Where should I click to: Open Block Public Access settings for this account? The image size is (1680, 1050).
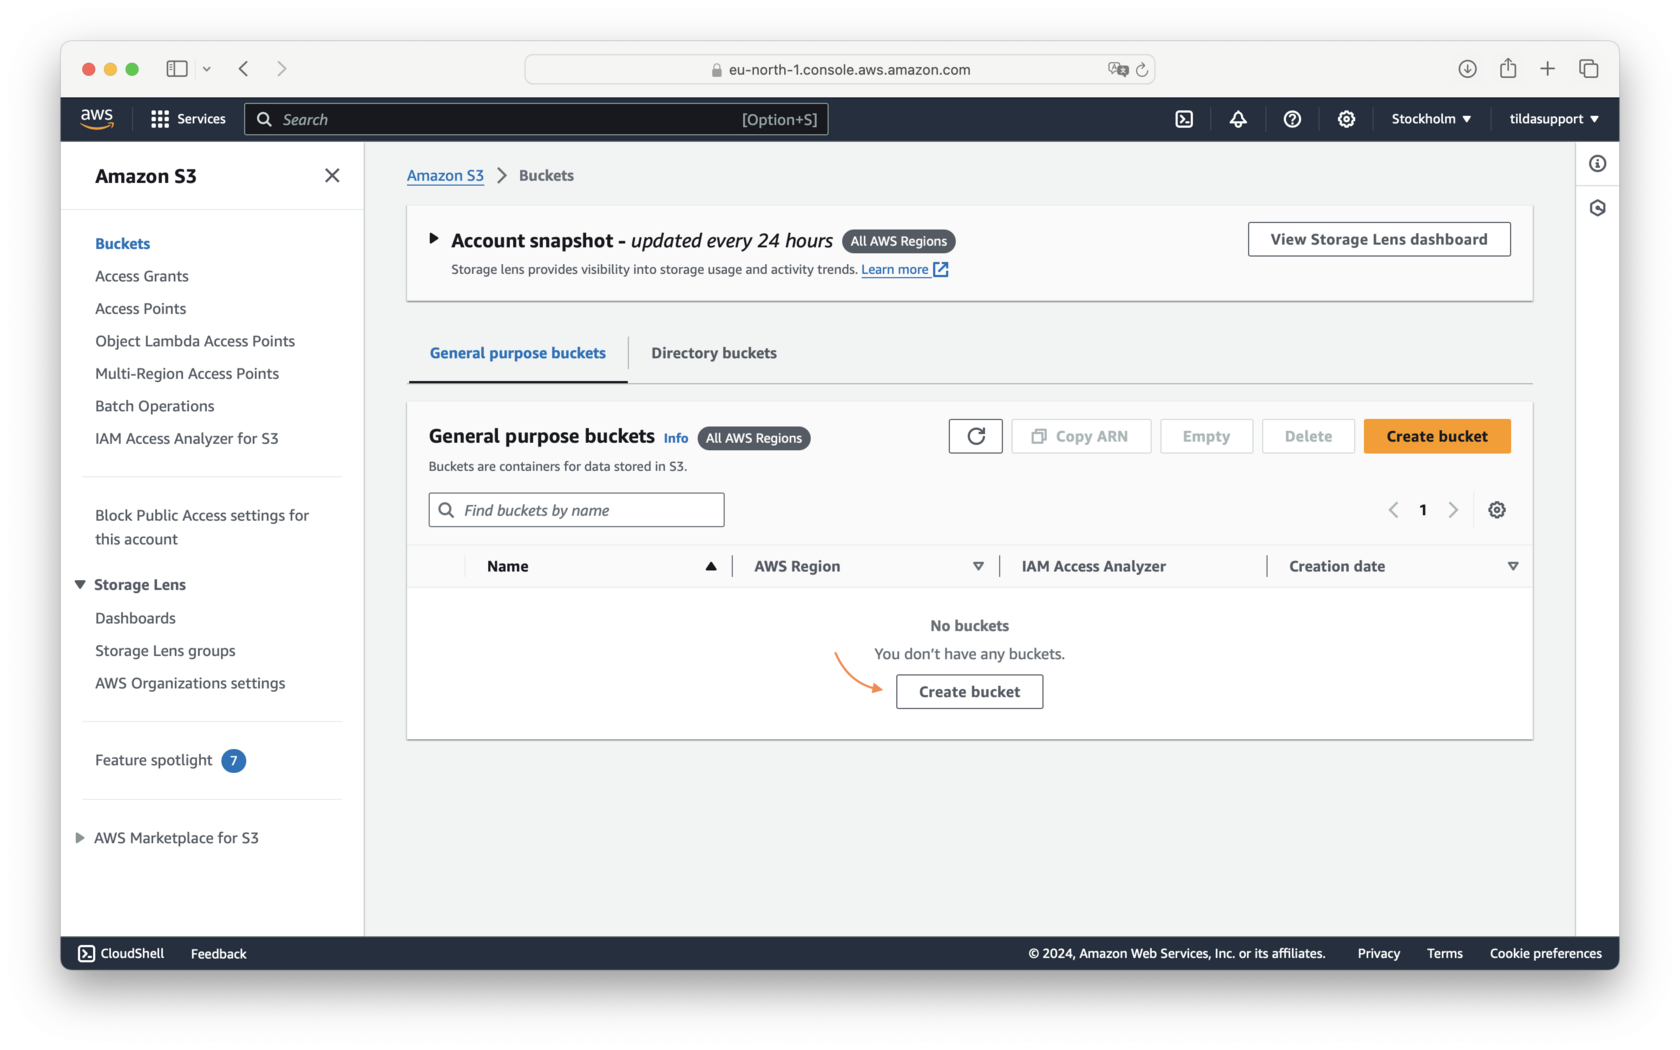pyautogui.click(x=202, y=527)
